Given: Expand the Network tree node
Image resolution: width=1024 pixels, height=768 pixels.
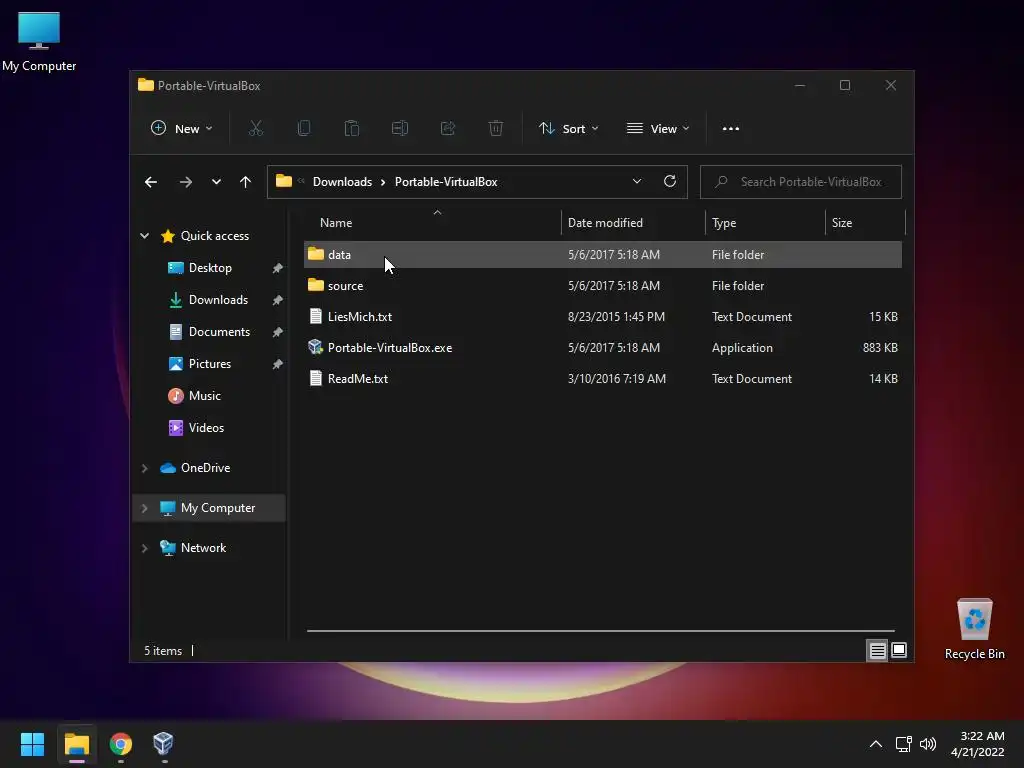Looking at the screenshot, I should 144,548.
